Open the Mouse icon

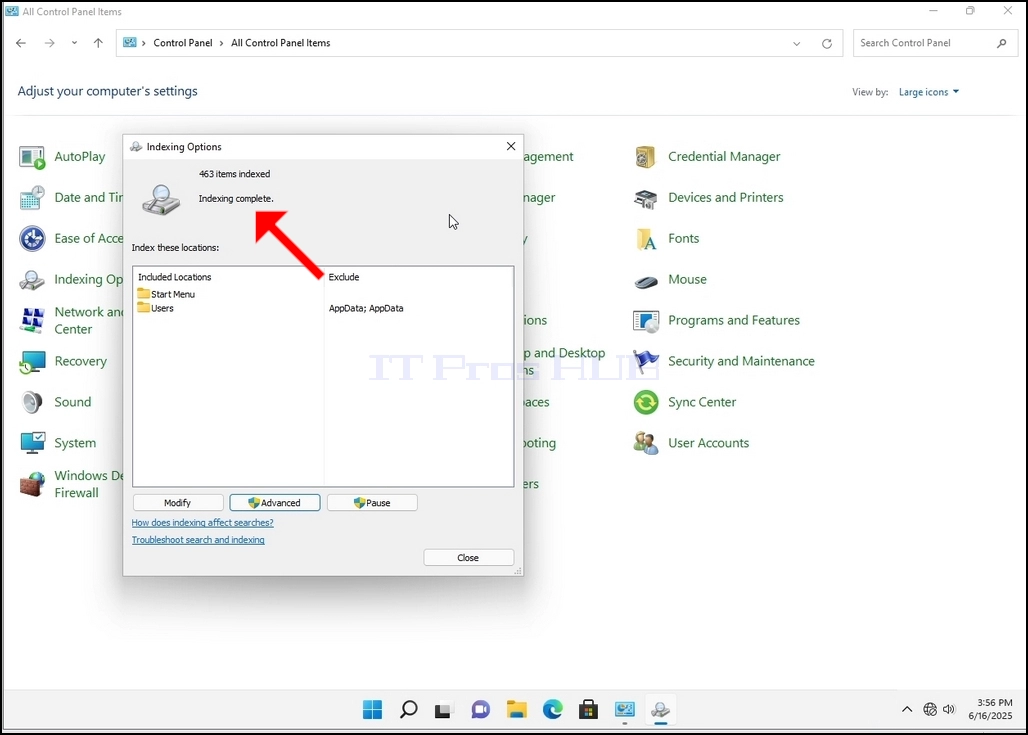pyautogui.click(x=646, y=281)
